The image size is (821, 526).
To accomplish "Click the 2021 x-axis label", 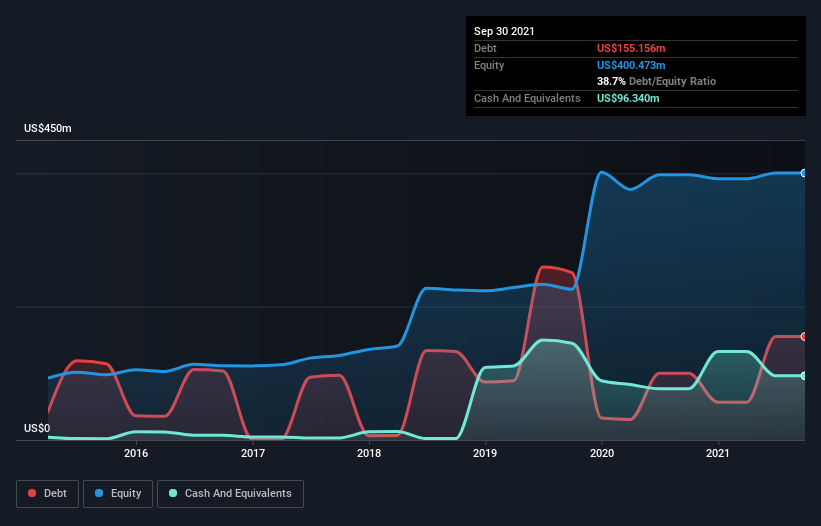I will [x=718, y=453].
